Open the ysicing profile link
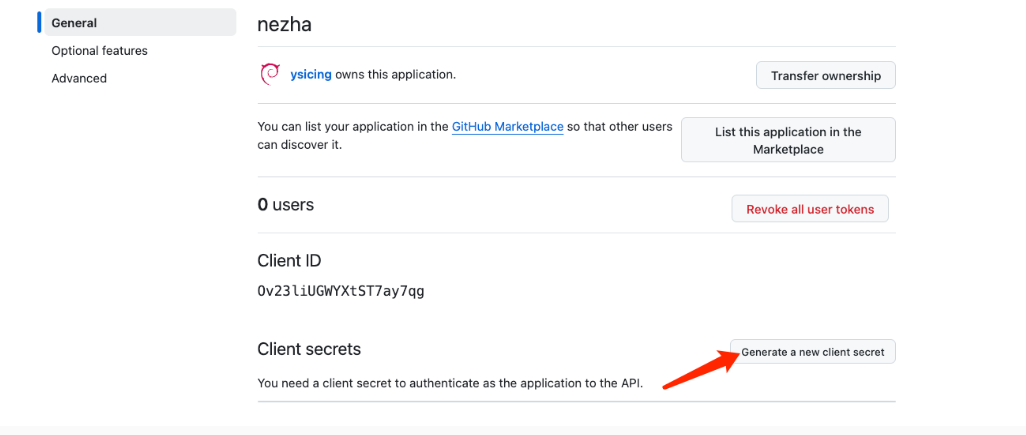Image resolution: width=1026 pixels, height=435 pixels. coord(310,74)
